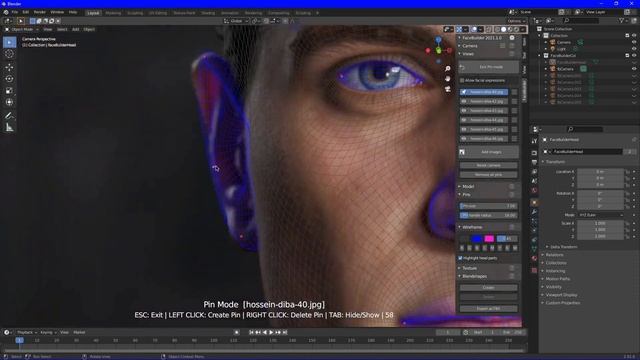Collapse the Wireframe panel section
The width and height of the screenshot is (640, 360).
tap(460, 227)
